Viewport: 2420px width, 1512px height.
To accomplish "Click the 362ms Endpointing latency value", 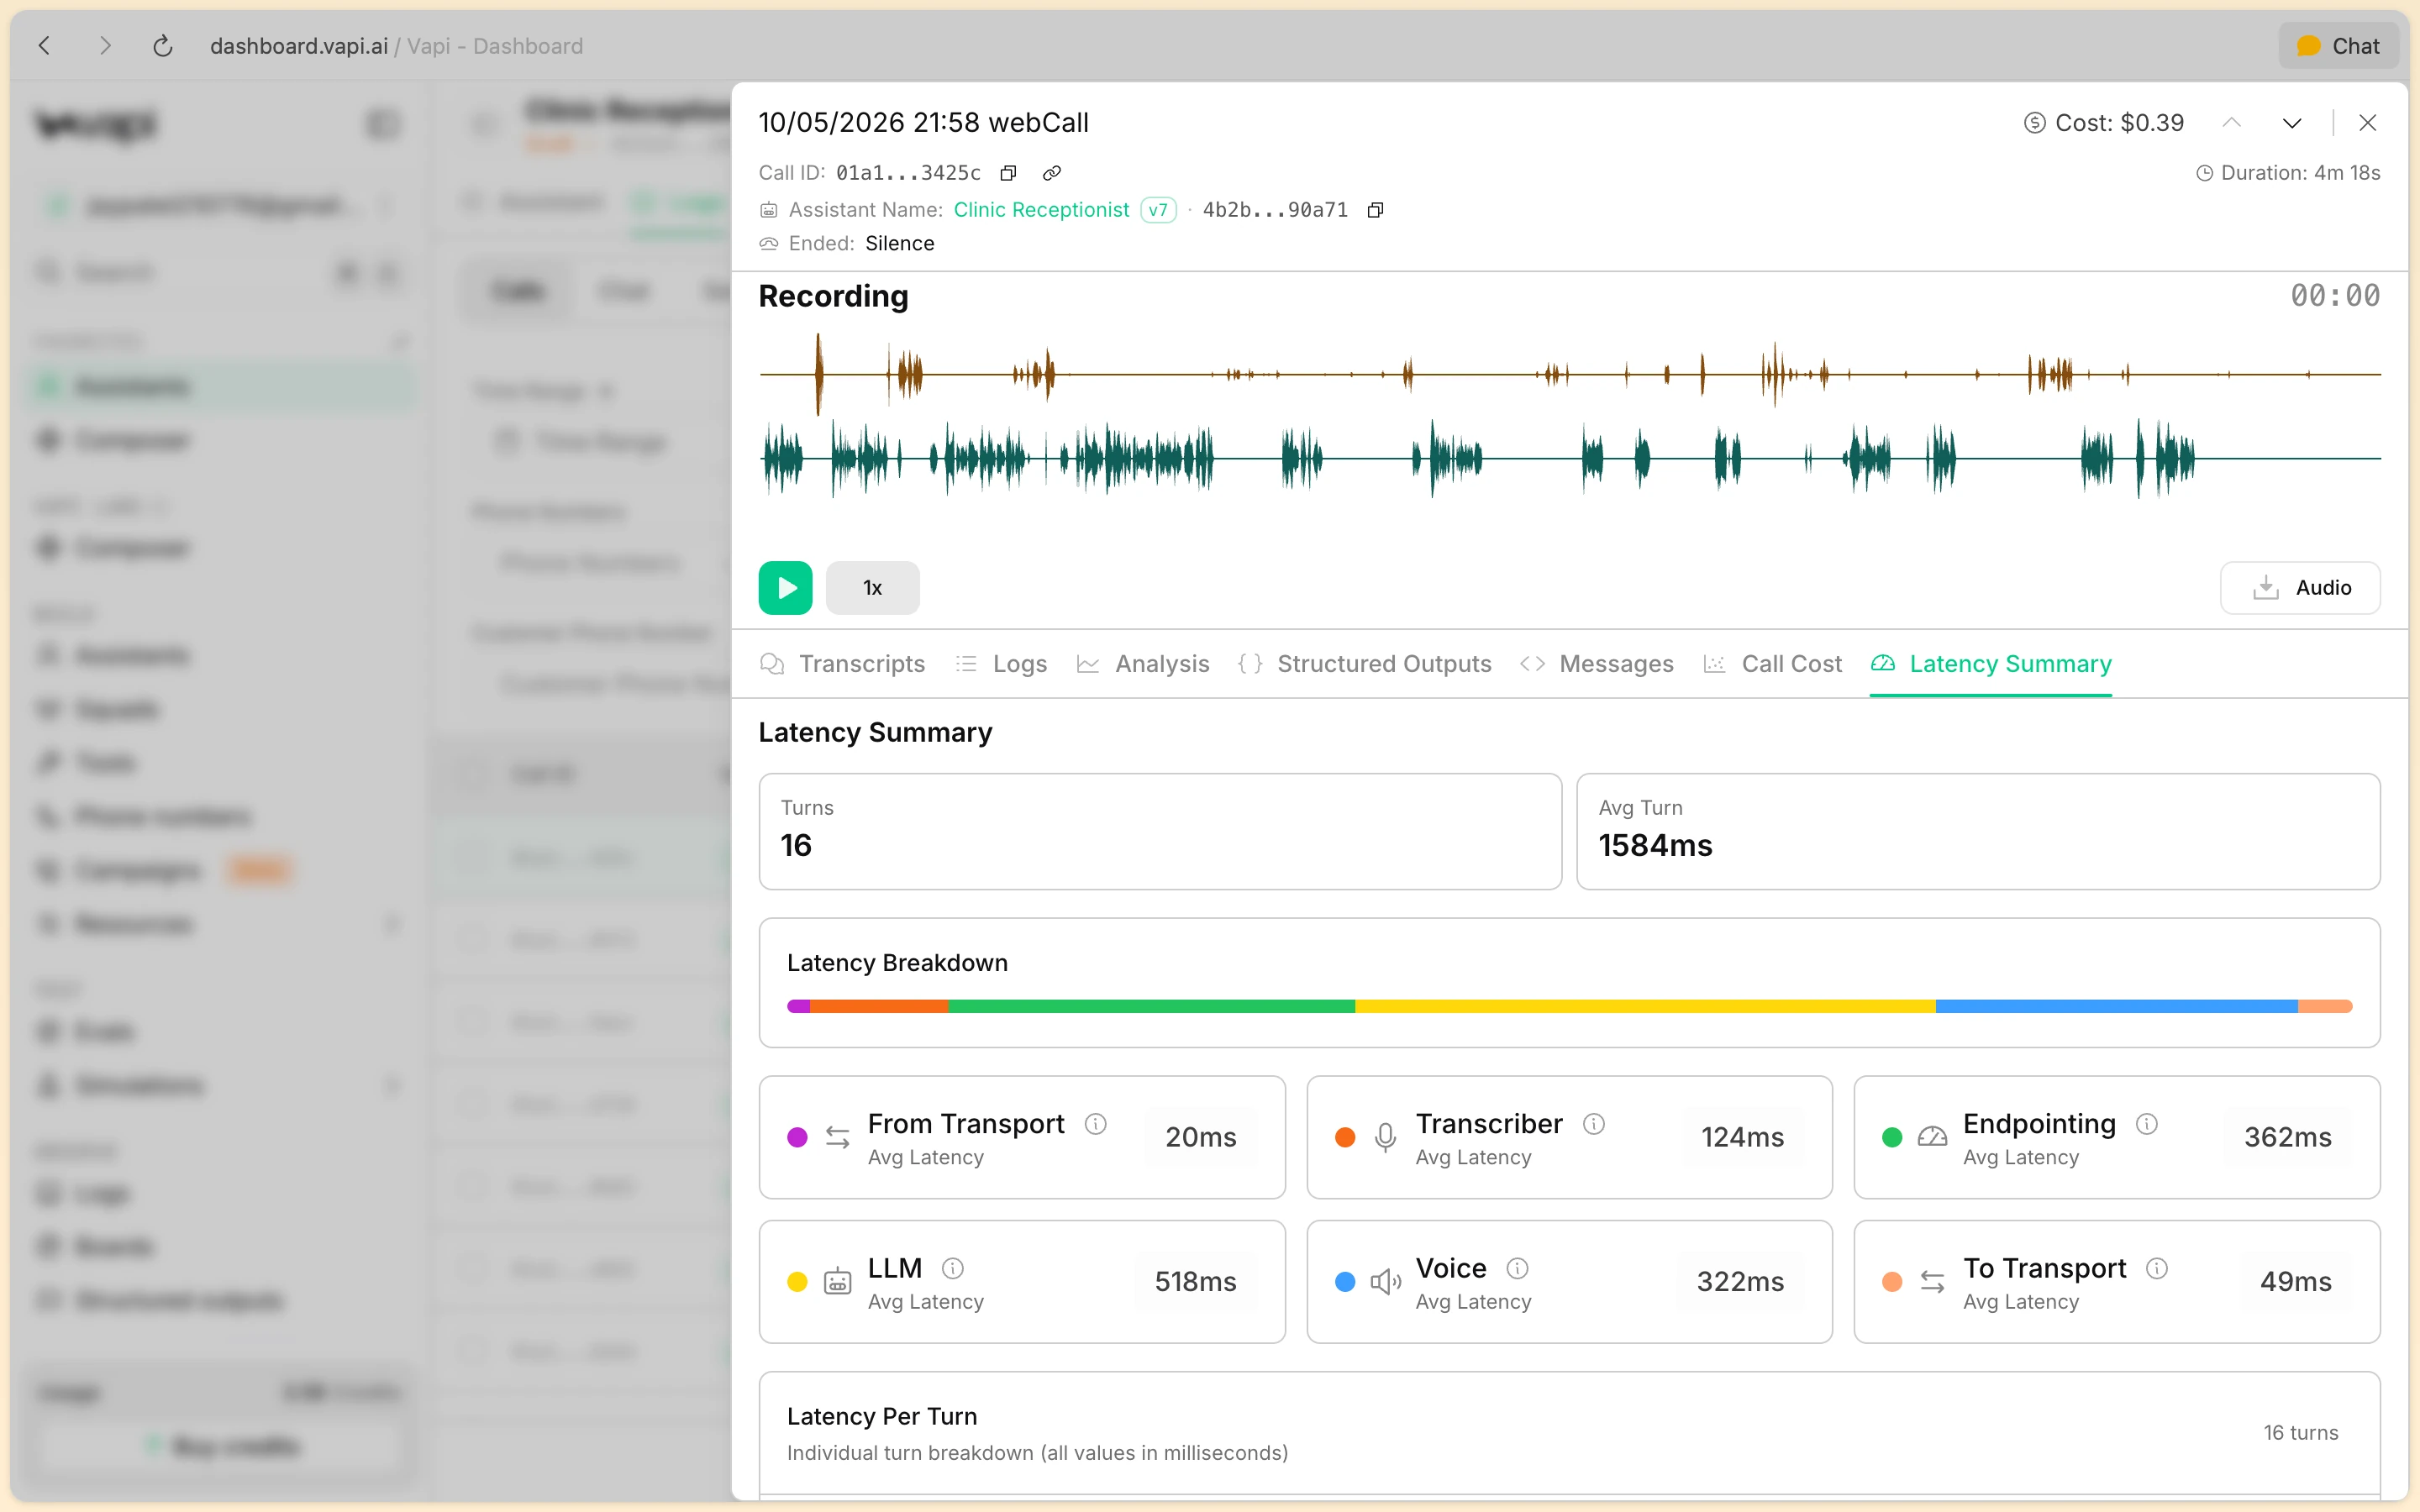I will (x=2287, y=1137).
